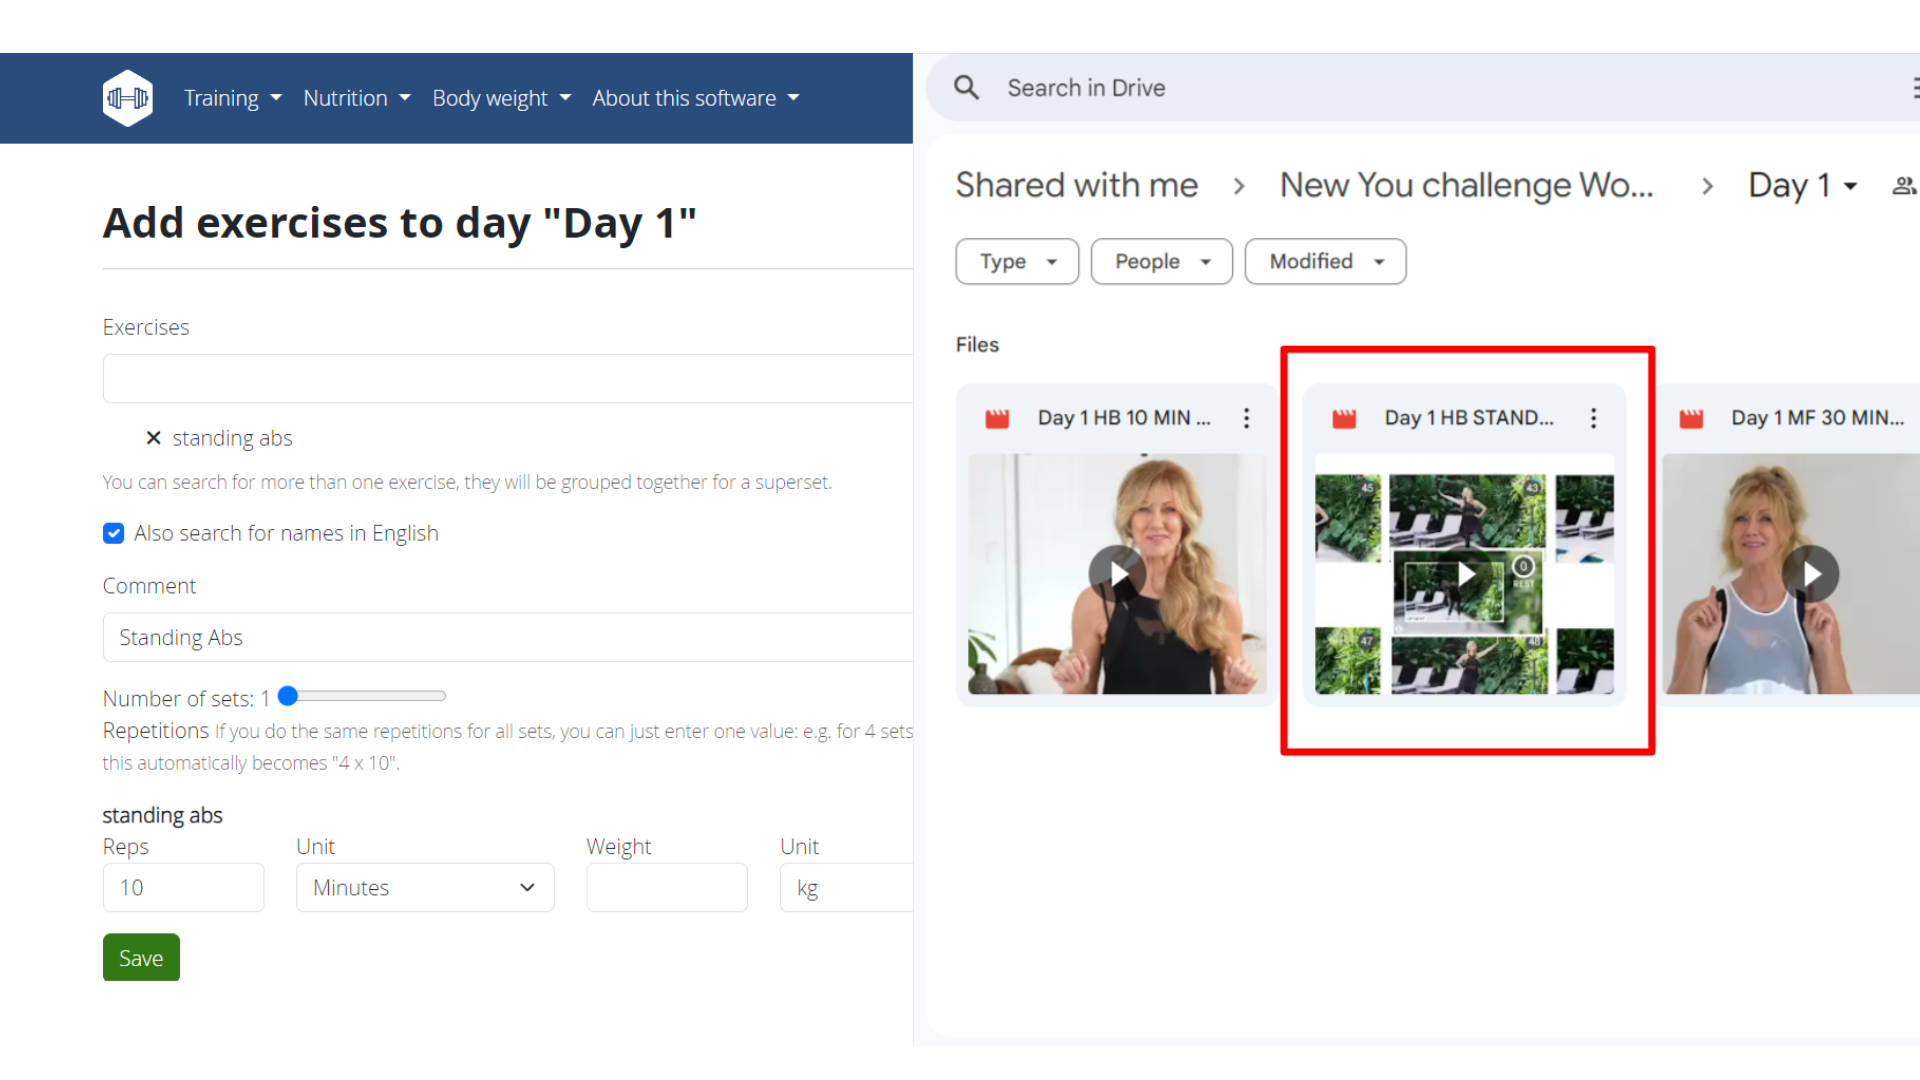
Task: Play the Day 1 HB 10 MIN video
Action: tap(1117, 574)
